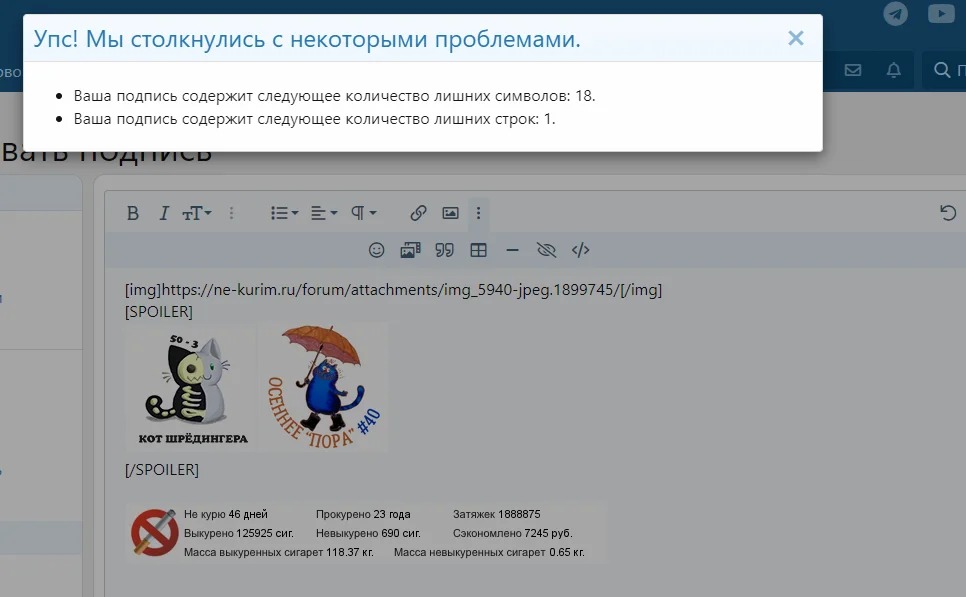Insert a quote block

click(444, 250)
